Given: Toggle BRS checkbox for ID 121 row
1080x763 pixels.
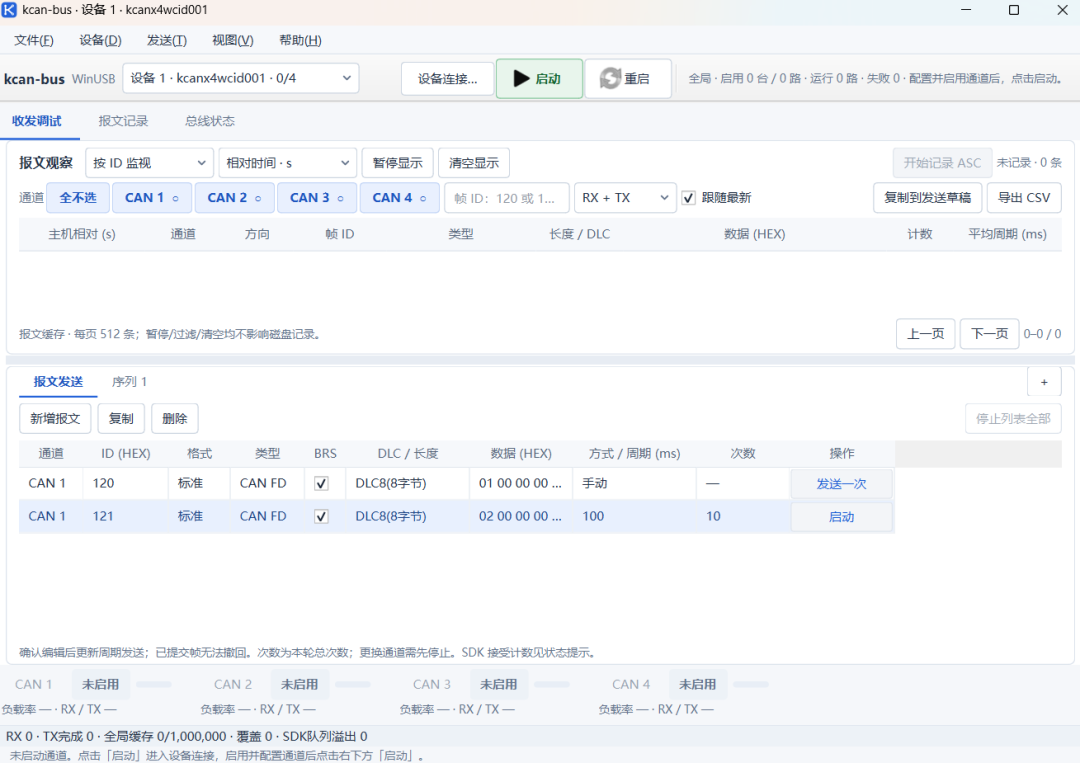Looking at the screenshot, I should coord(321,516).
